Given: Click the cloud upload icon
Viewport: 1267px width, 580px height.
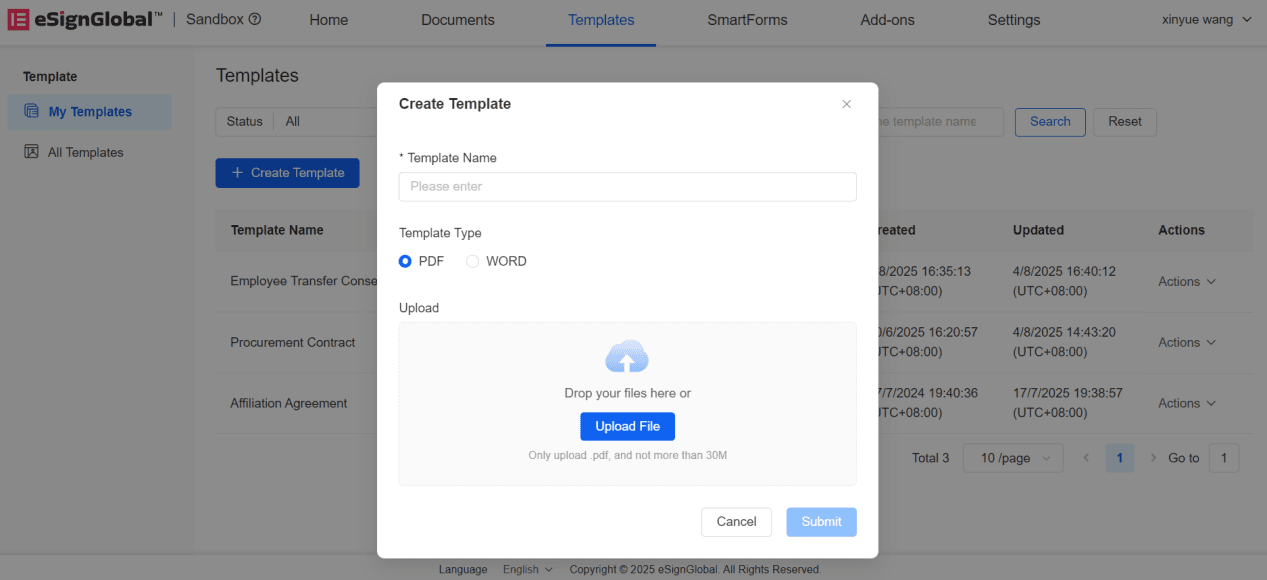Looking at the screenshot, I should 627,357.
